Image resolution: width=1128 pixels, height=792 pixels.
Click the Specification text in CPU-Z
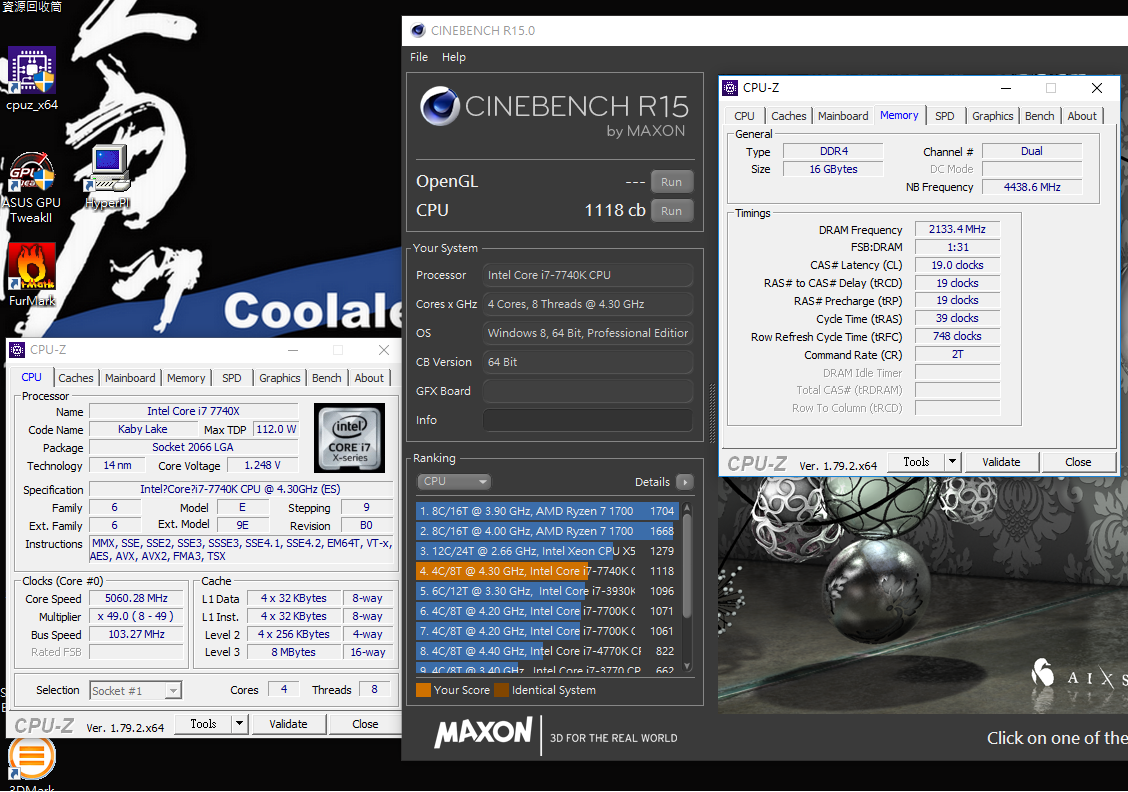pos(240,489)
